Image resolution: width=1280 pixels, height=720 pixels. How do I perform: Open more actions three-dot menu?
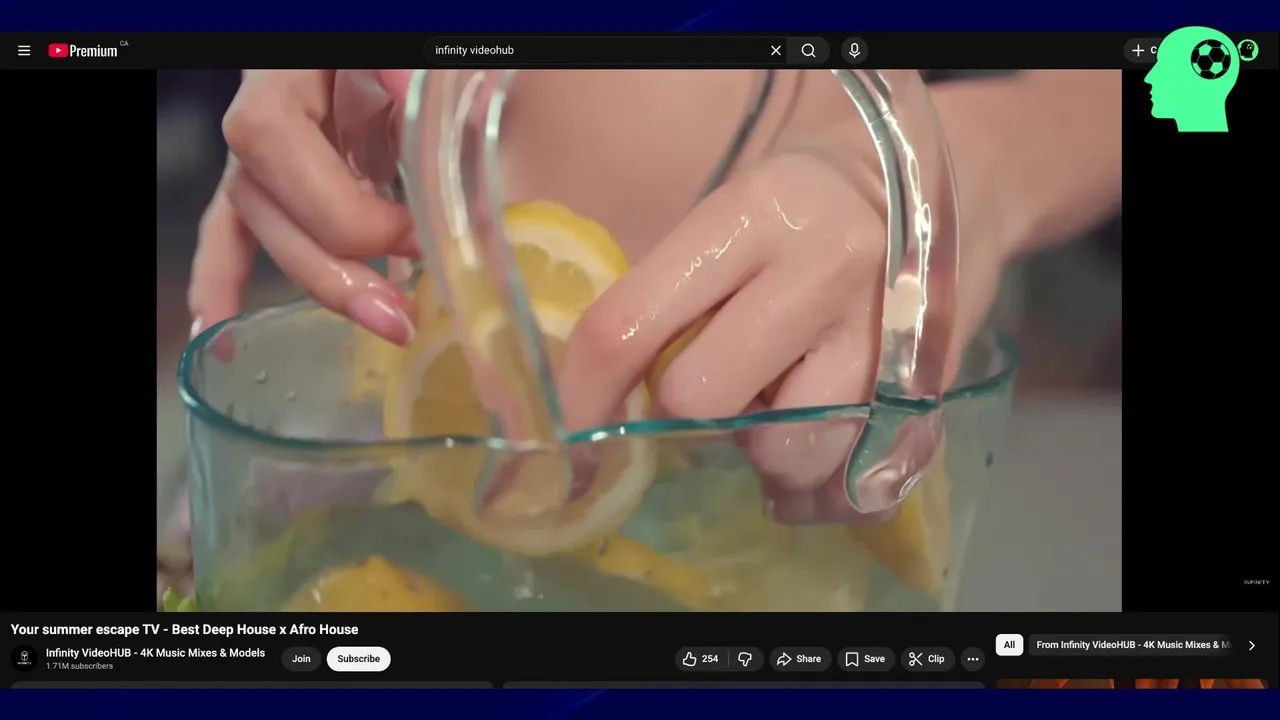click(x=973, y=659)
